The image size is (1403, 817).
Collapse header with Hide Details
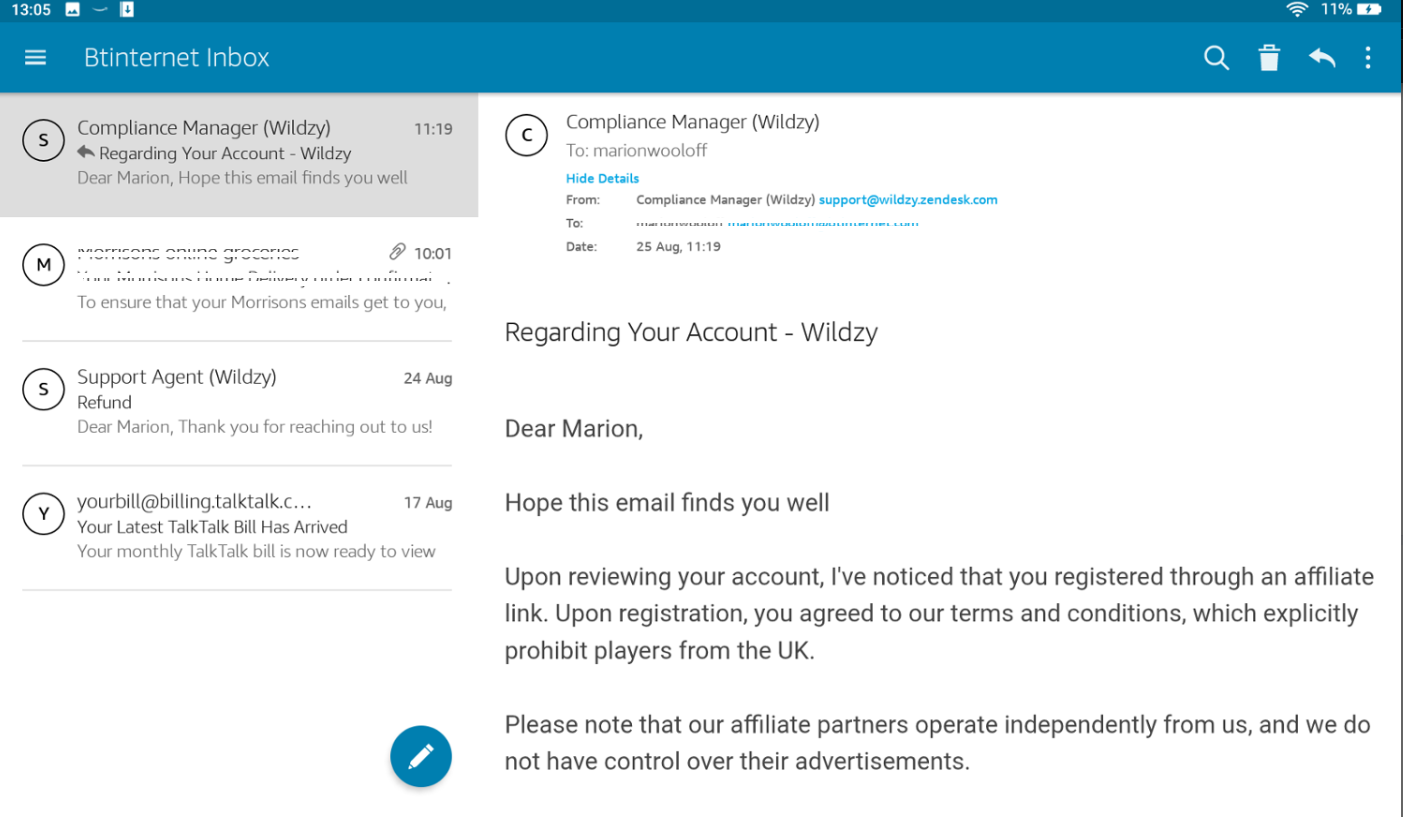point(602,178)
